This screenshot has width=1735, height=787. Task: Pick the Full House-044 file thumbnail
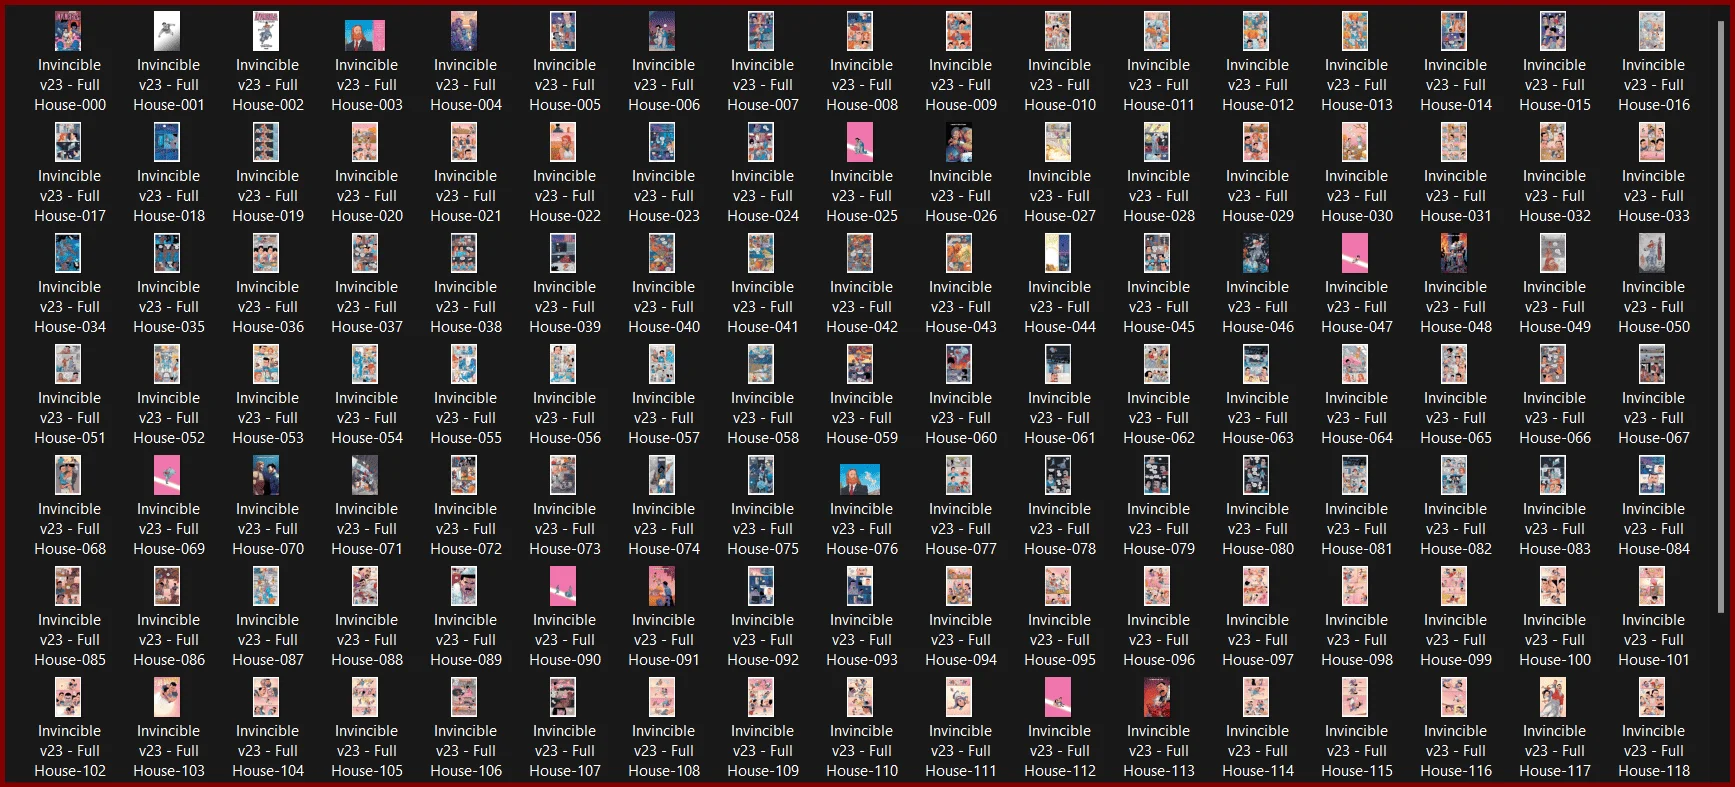pos(1058,254)
